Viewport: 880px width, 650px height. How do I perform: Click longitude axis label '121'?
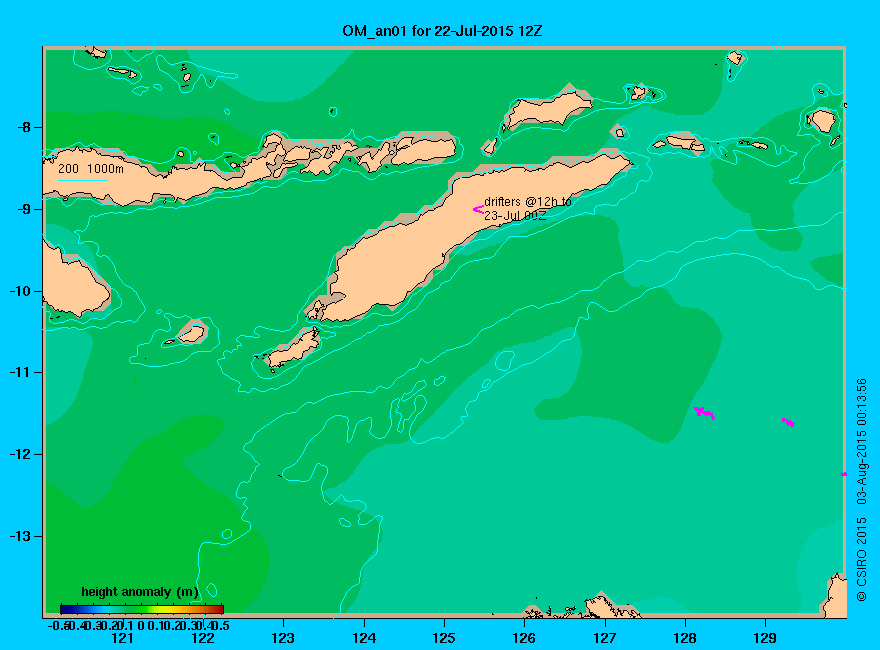click(x=122, y=638)
